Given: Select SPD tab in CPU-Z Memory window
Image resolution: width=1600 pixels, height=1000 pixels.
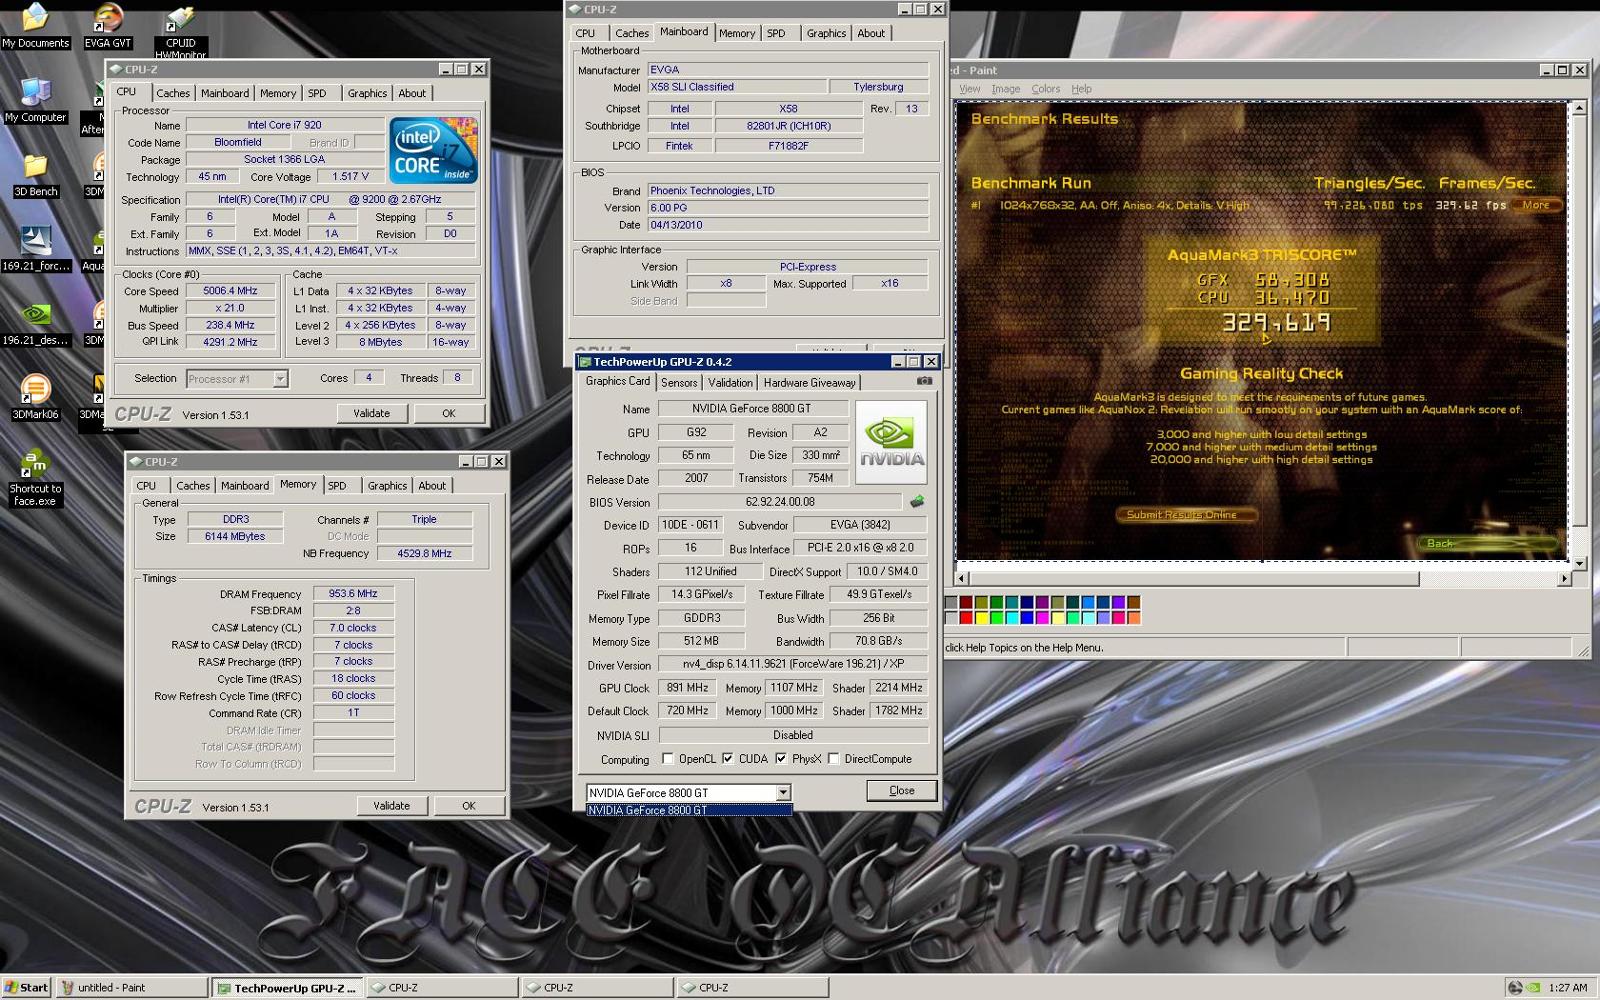Looking at the screenshot, I should click(337, 485).
